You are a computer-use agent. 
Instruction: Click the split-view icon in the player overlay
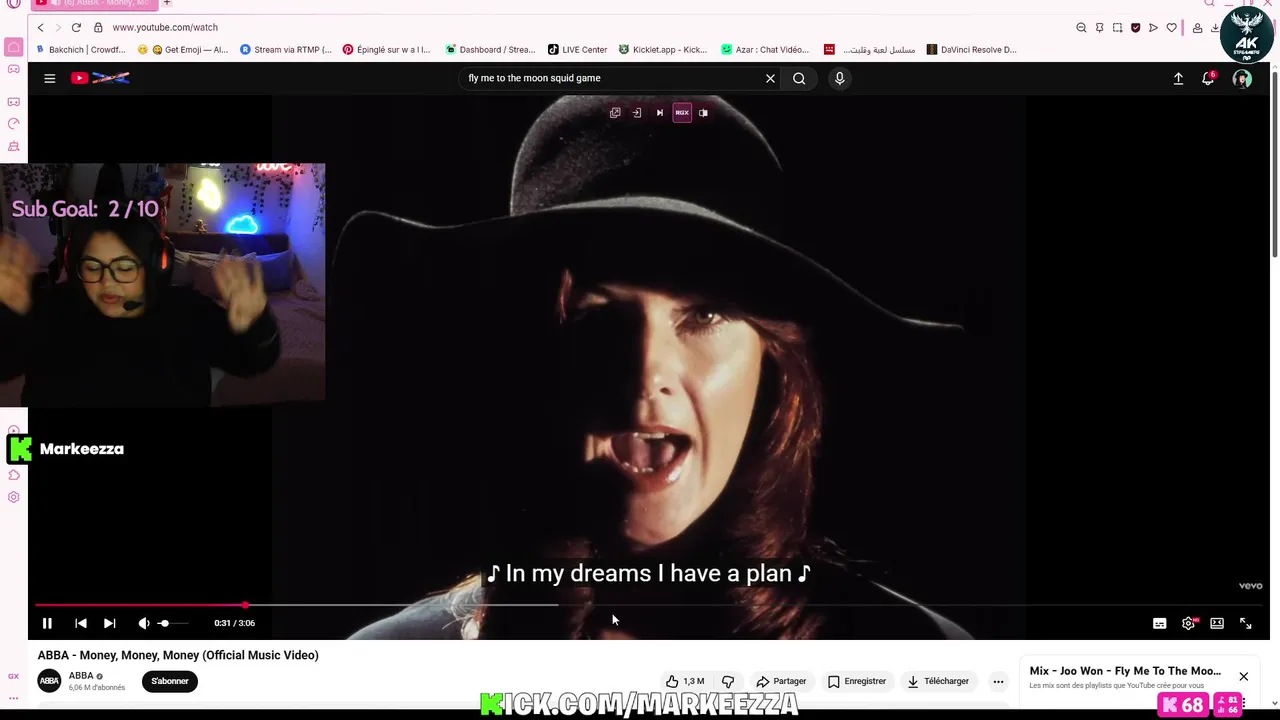[x=703, y=113]
